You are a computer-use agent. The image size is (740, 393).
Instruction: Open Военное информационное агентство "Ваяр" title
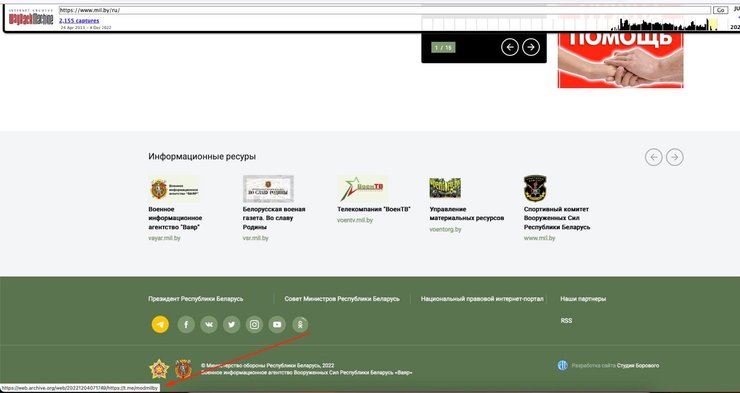[x=175, y=218]
